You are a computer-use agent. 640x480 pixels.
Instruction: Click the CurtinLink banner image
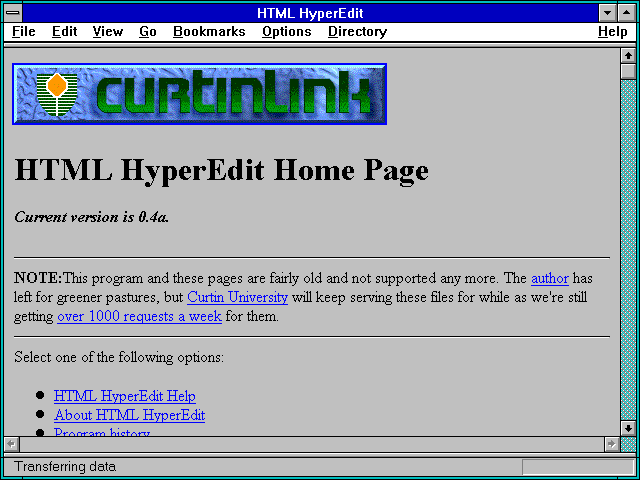coord(200,94)
